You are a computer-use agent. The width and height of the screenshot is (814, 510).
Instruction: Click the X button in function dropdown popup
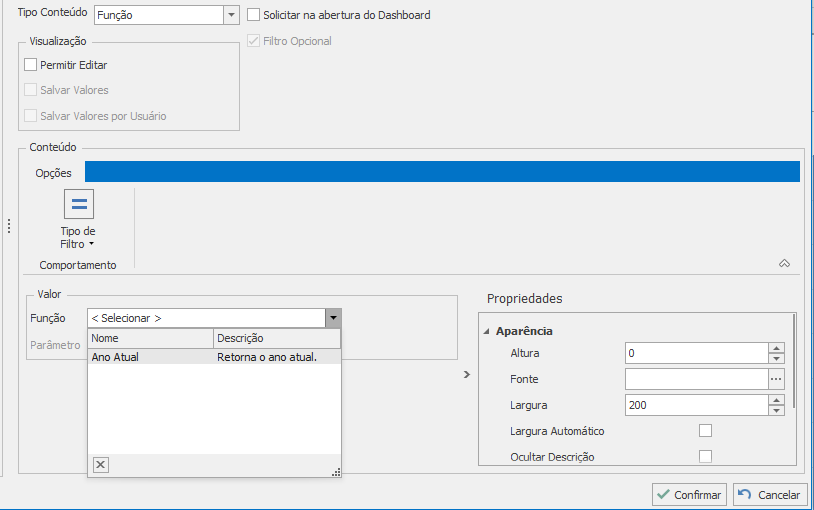click(x=101, y=465)
